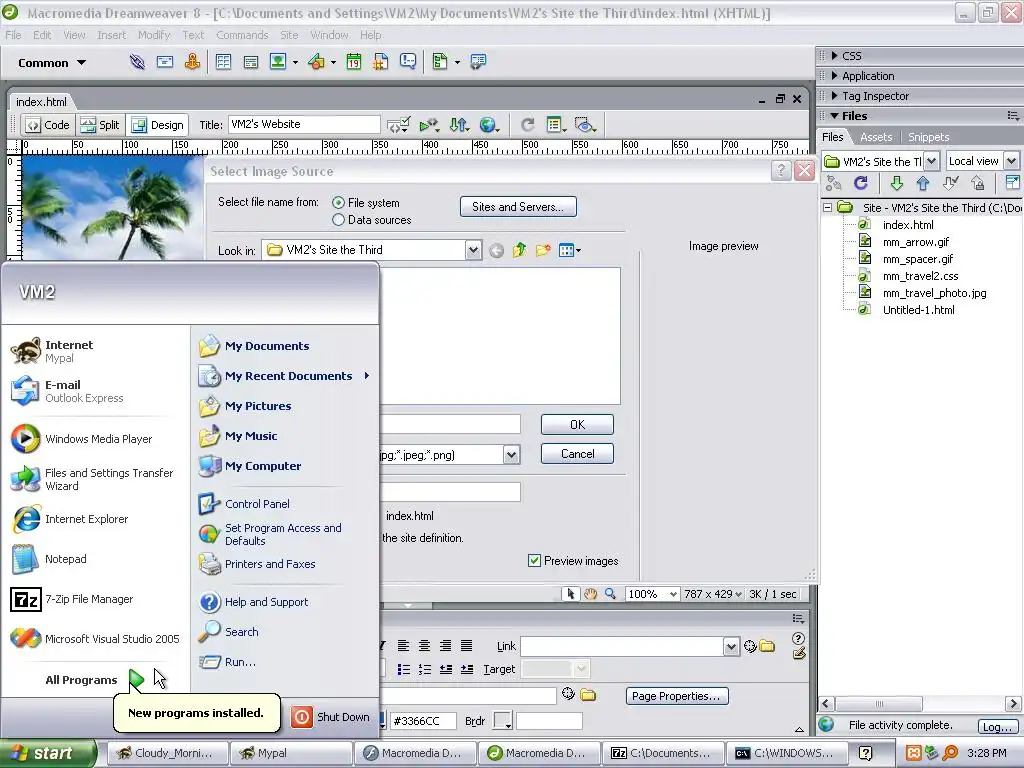Click the border color swatch next to Brdr
This screenshot has width=1024, height=768.
point(502,721)
